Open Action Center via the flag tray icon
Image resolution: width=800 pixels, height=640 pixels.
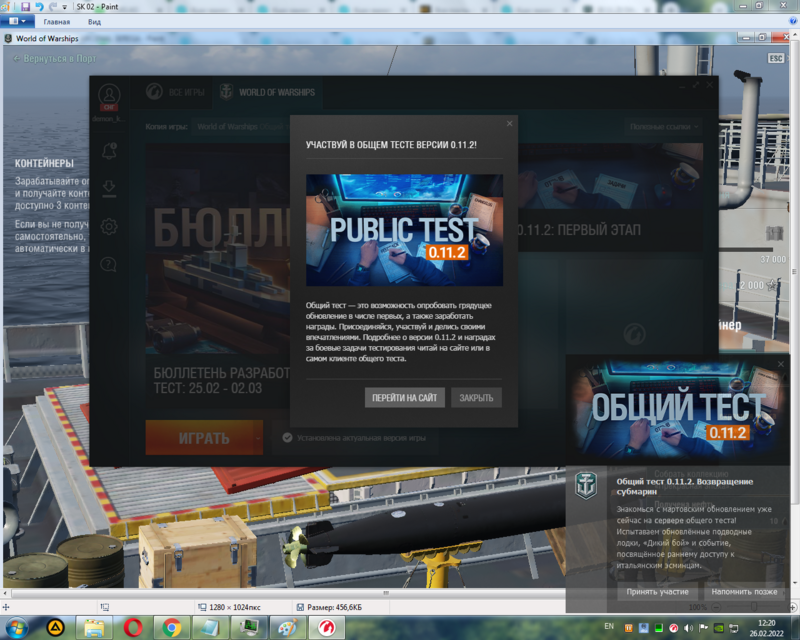click(703, 628)
